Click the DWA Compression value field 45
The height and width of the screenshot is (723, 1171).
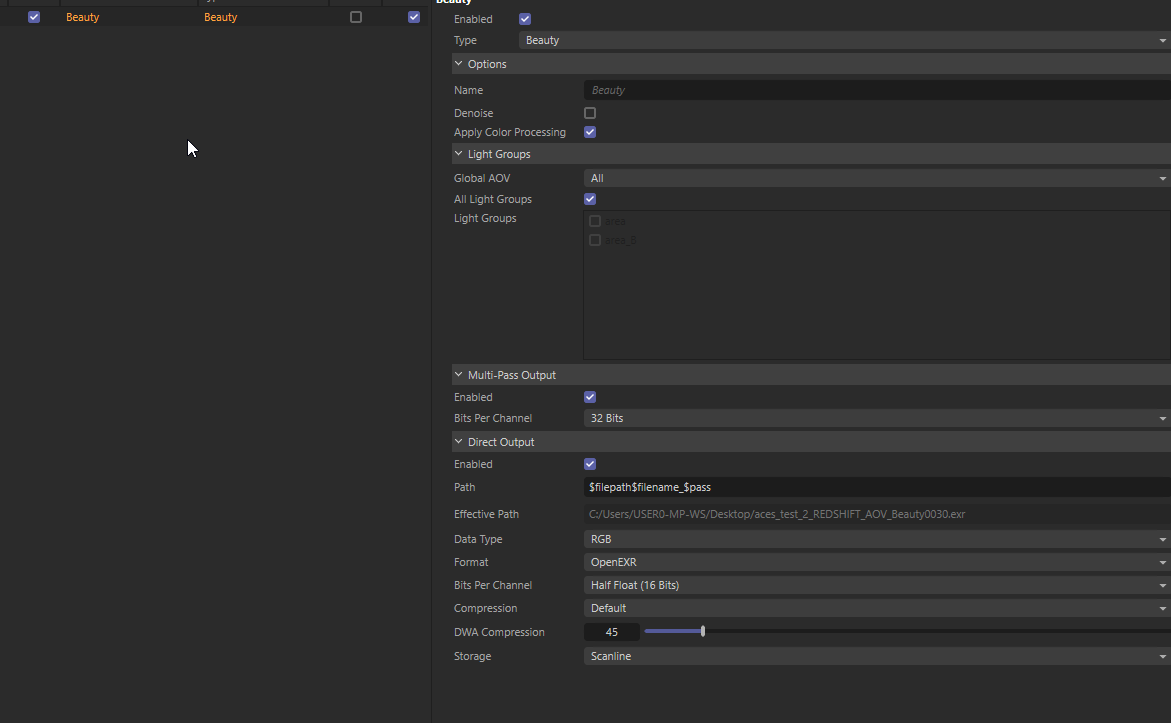[x=612, y=632]
